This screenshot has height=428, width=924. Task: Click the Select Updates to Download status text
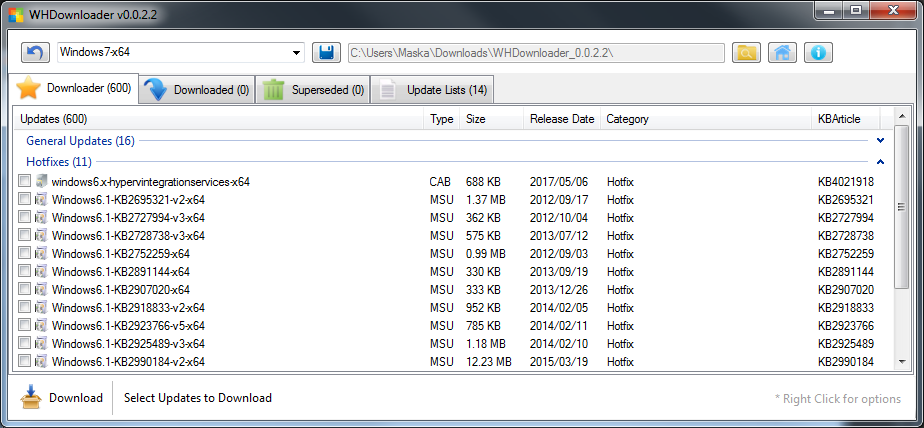[198, 398]
